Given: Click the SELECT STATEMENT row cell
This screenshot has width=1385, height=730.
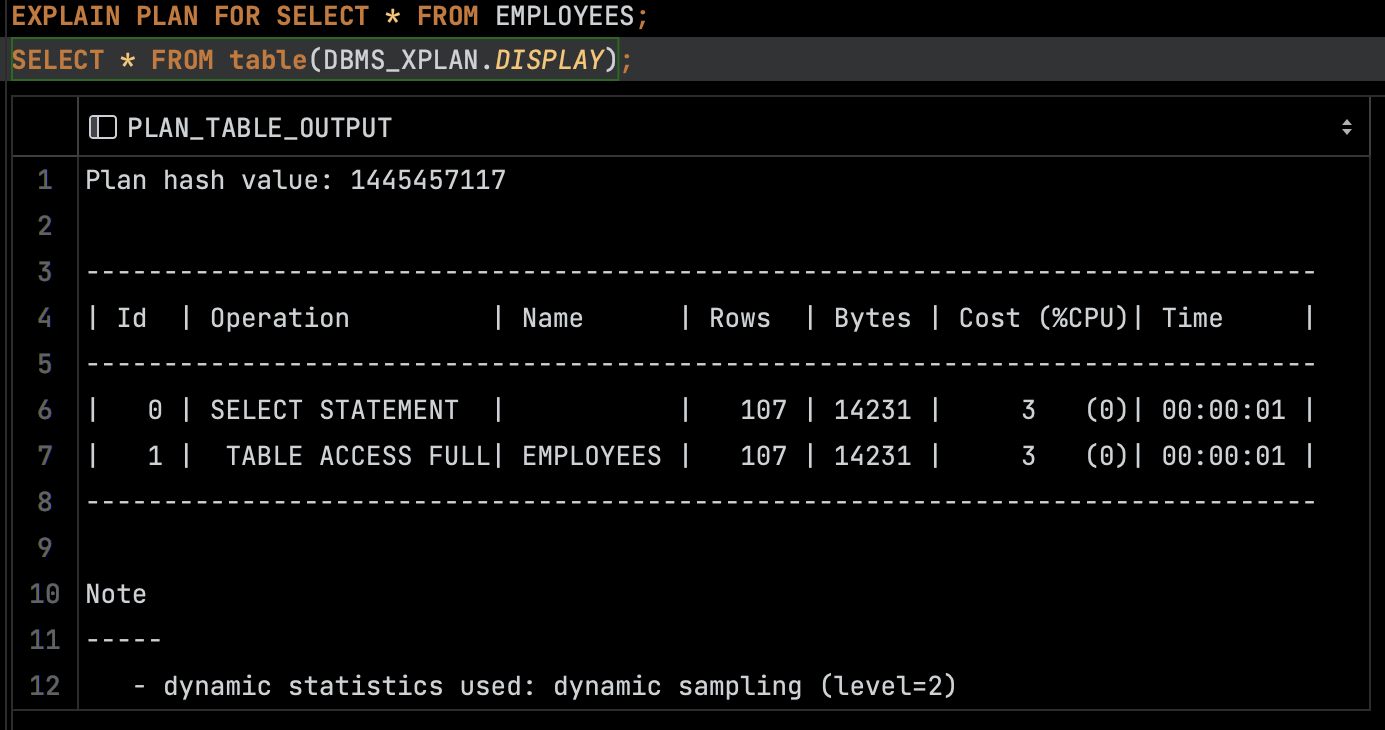Looking at the screenshot, I should coord(723,410).
